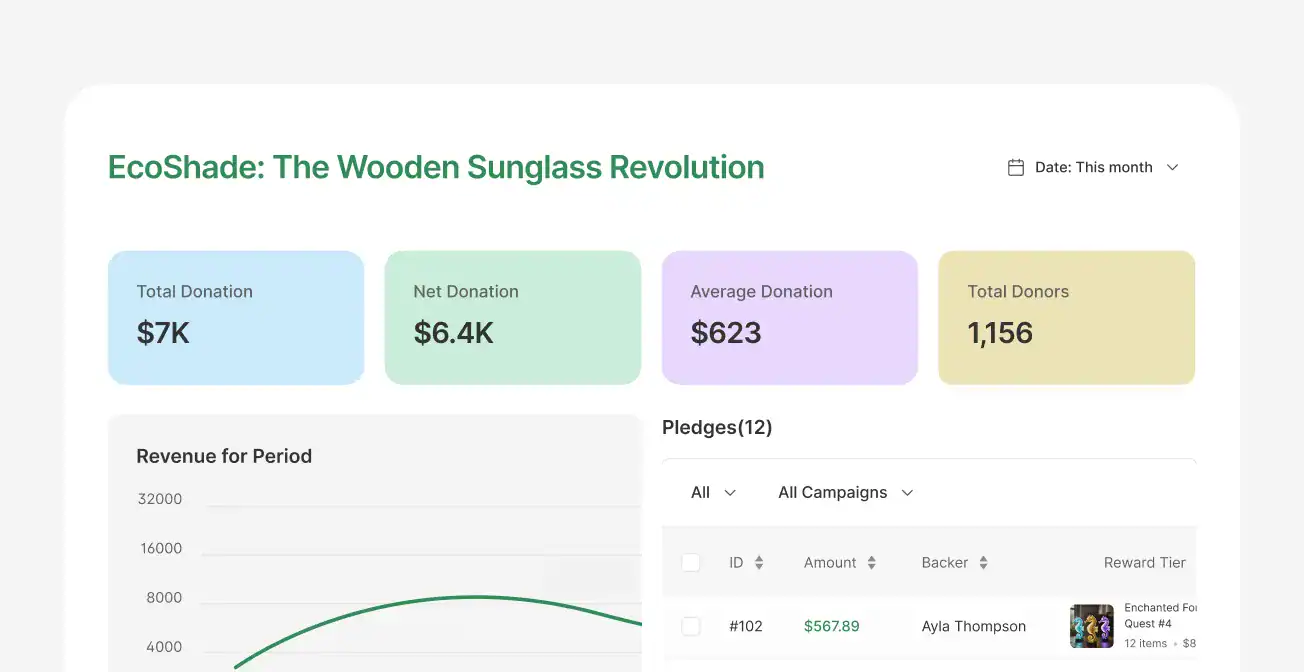Click pledge ID #102
Image resolution: width=1304 pixels, height=672 pixels.
(x=745, y=627)
